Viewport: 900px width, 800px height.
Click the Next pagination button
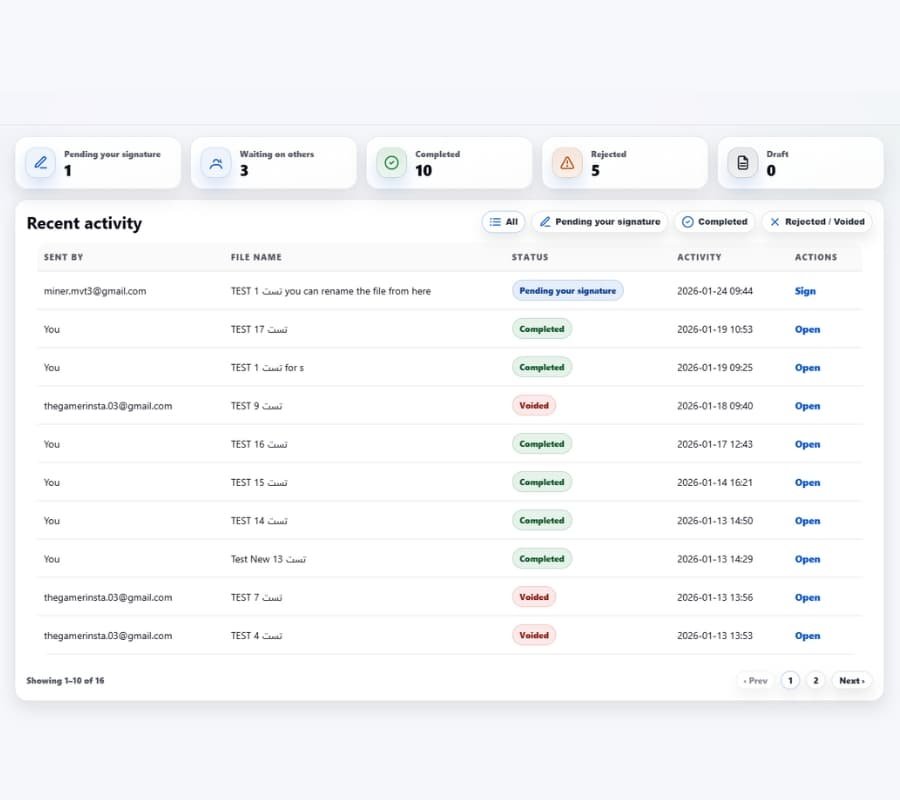(x=851, y=680)
